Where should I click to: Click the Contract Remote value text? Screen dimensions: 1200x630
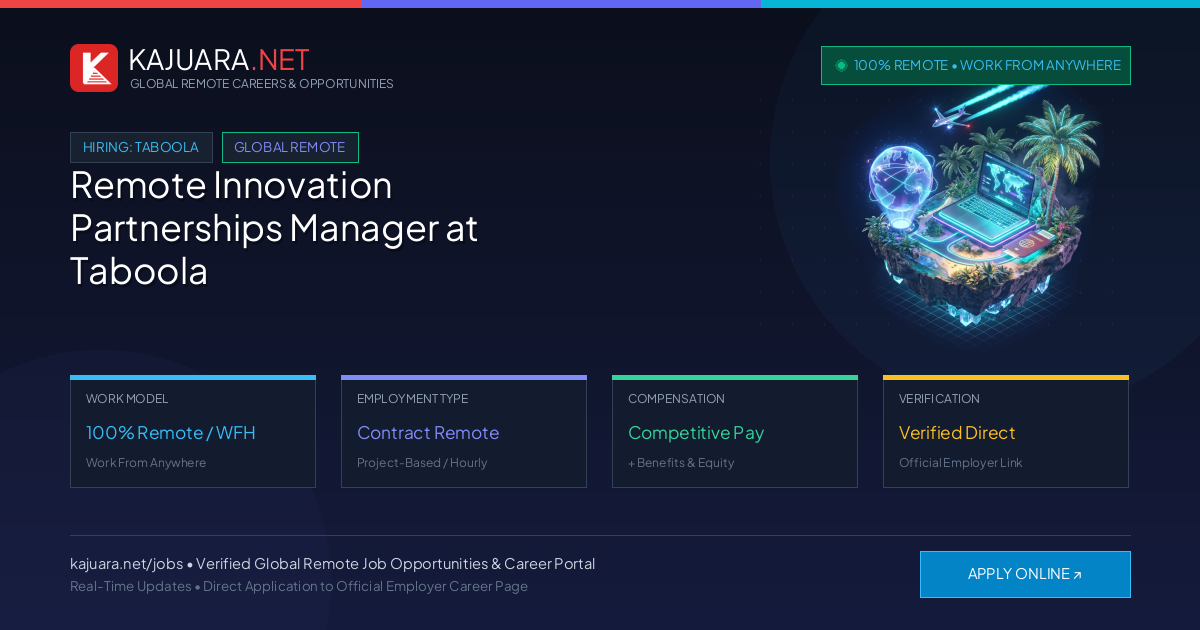428,433
